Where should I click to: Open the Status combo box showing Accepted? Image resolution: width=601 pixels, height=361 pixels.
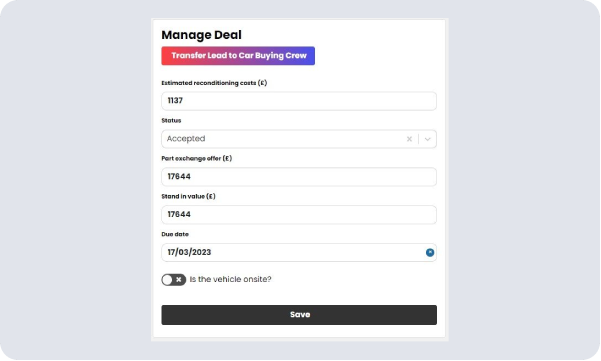pyautogui.click(x=299, y=139)
